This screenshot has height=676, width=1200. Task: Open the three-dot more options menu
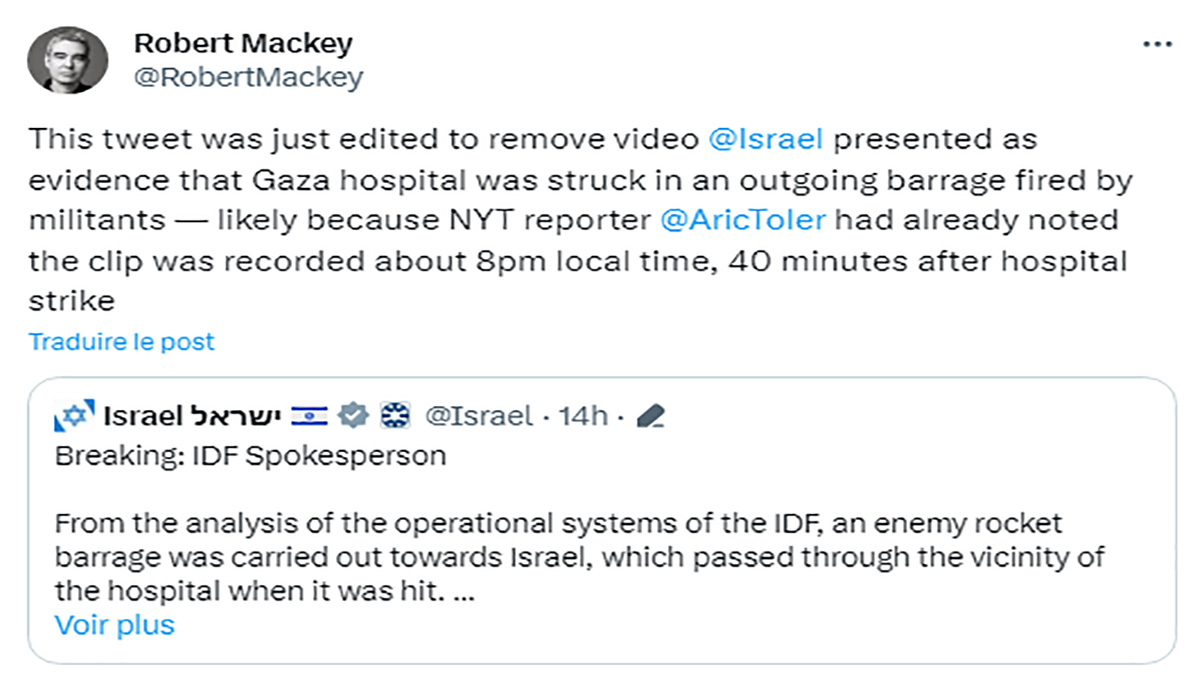(1156, 45)
